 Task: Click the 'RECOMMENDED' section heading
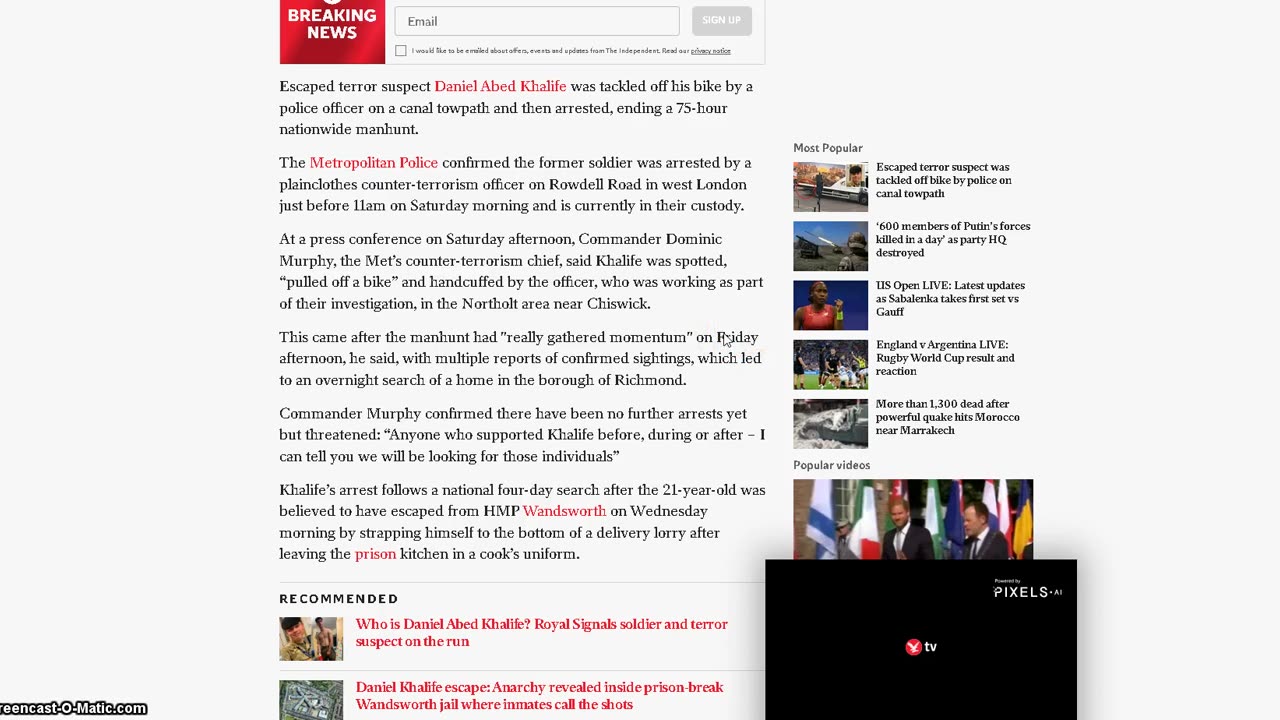(x=339, y=599)
